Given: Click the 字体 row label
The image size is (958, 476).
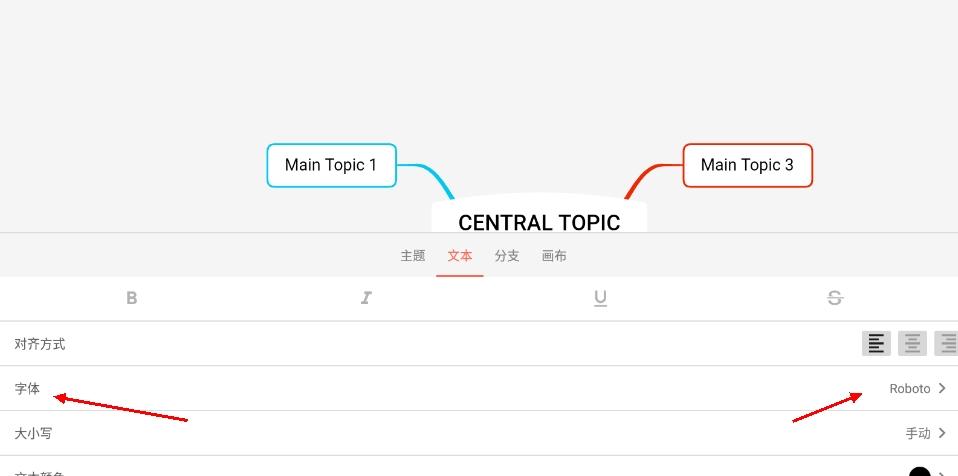Looking at the screenshot, I should click(27, 388).
